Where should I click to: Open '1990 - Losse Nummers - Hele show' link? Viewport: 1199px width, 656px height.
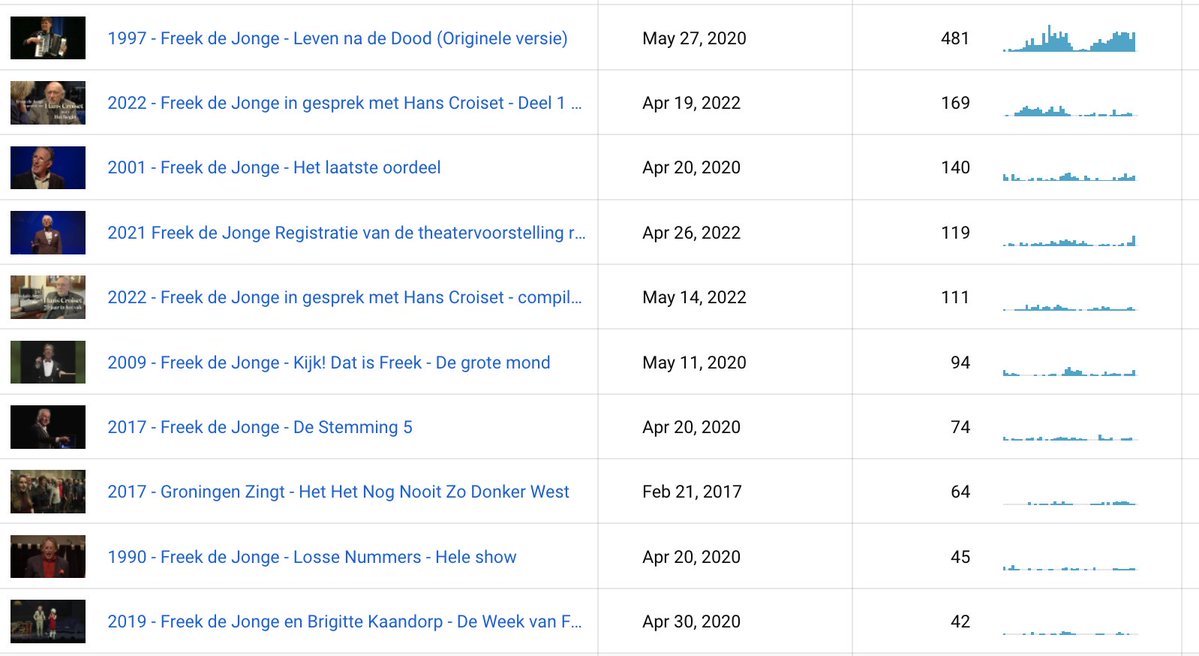point(312,557)
